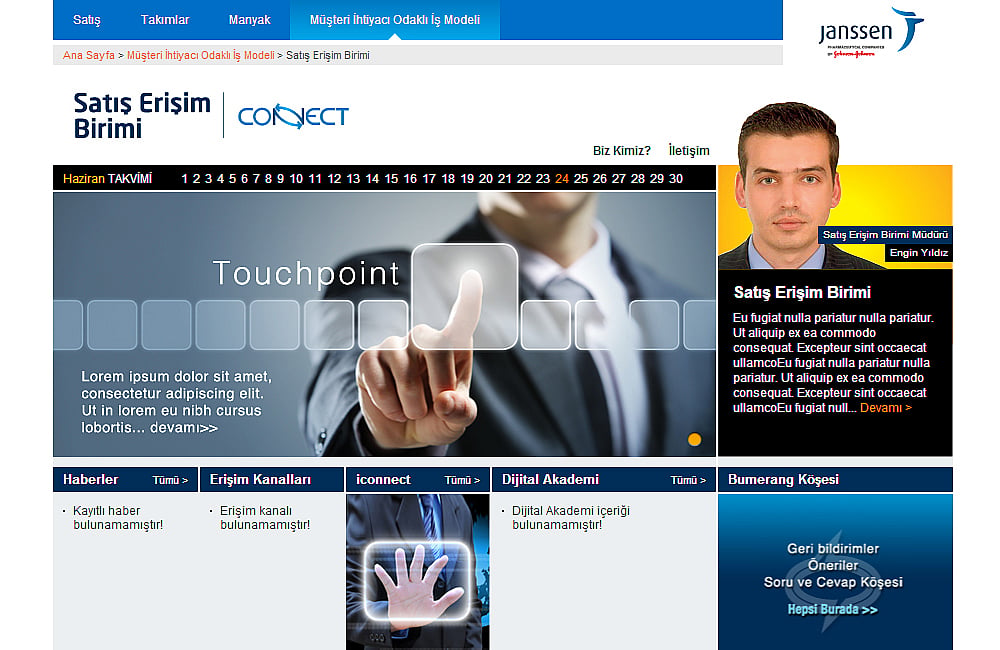Select day 1 in Haziran calendar

pyautogui.click(x=184, y=179)
